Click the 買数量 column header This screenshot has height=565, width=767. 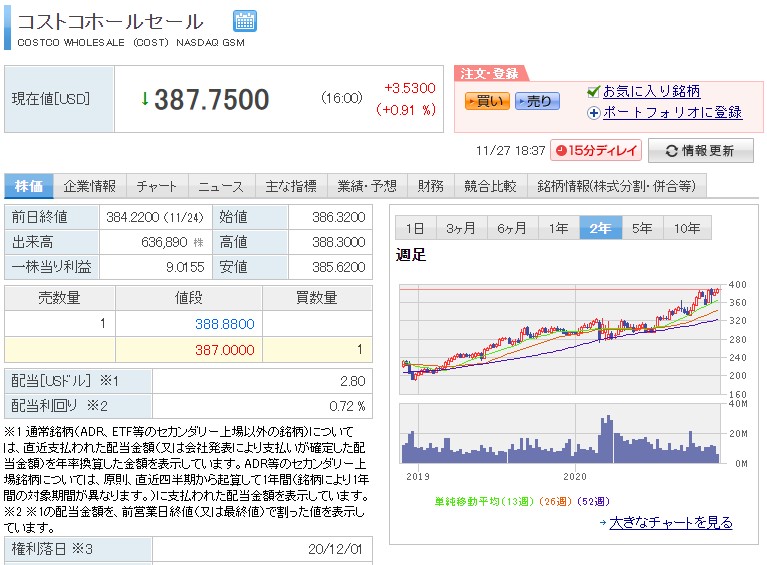pyautogui.click(x=317, y=298)
